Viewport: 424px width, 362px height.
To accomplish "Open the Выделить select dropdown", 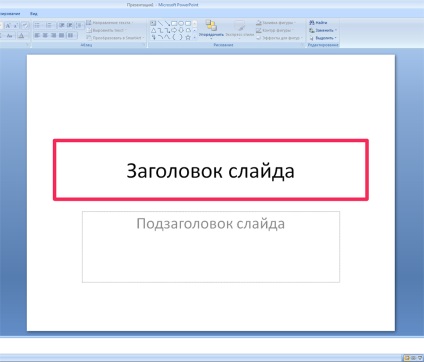I will tap(323, 38).
